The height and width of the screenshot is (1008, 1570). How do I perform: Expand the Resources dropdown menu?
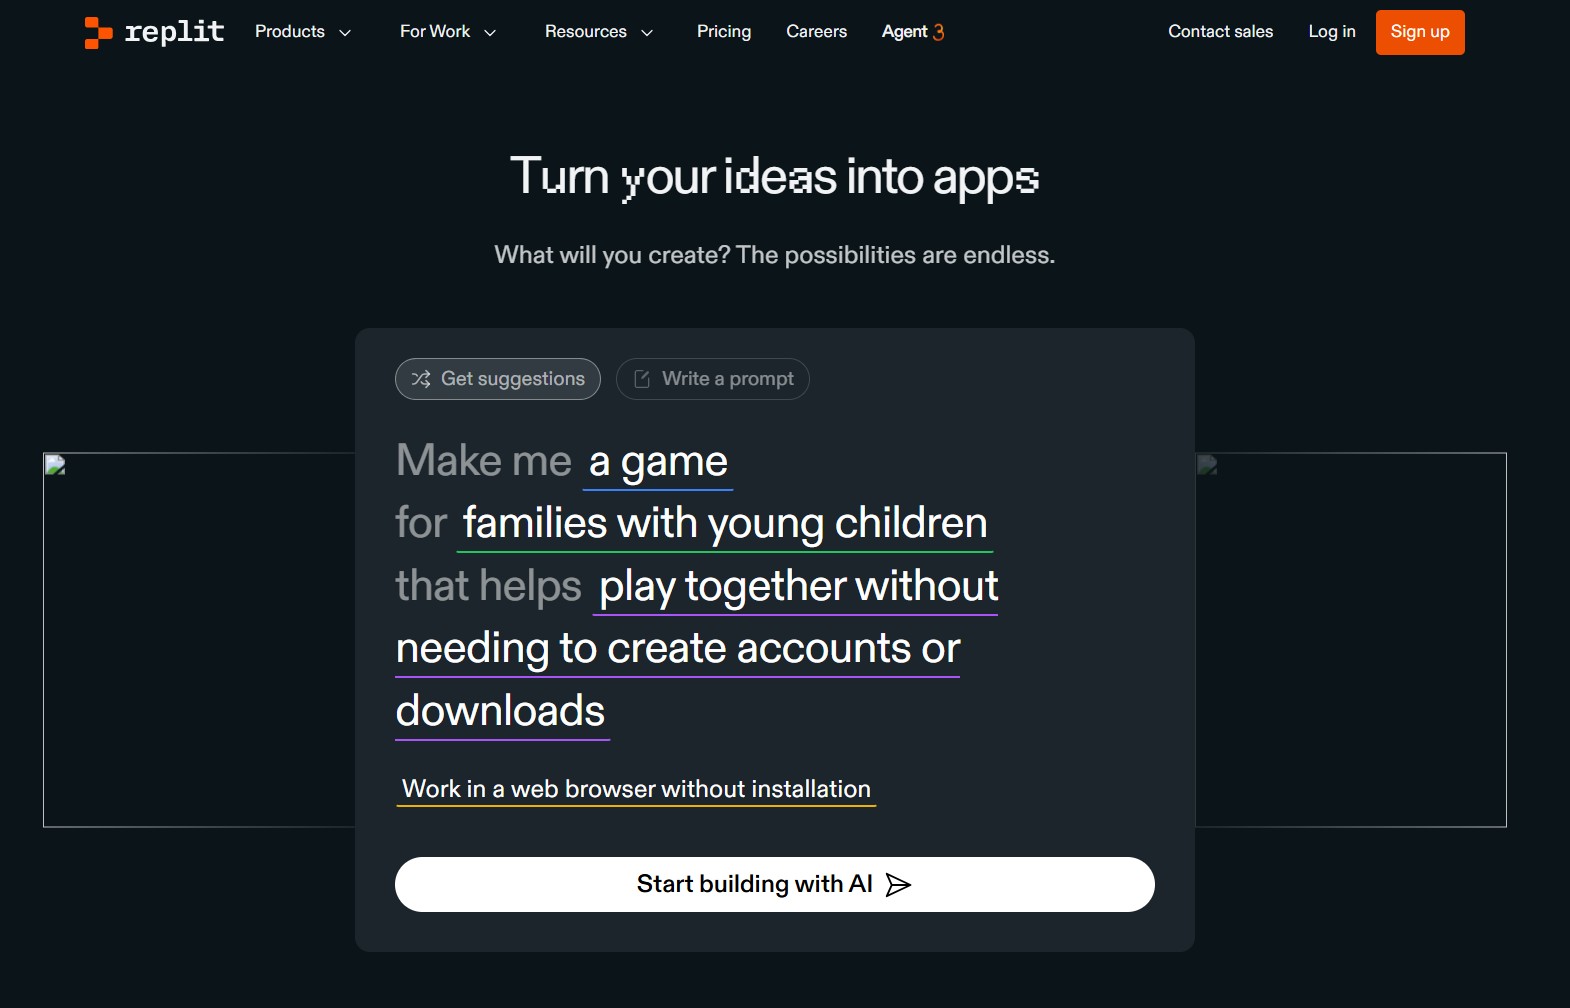pos(598,32)
